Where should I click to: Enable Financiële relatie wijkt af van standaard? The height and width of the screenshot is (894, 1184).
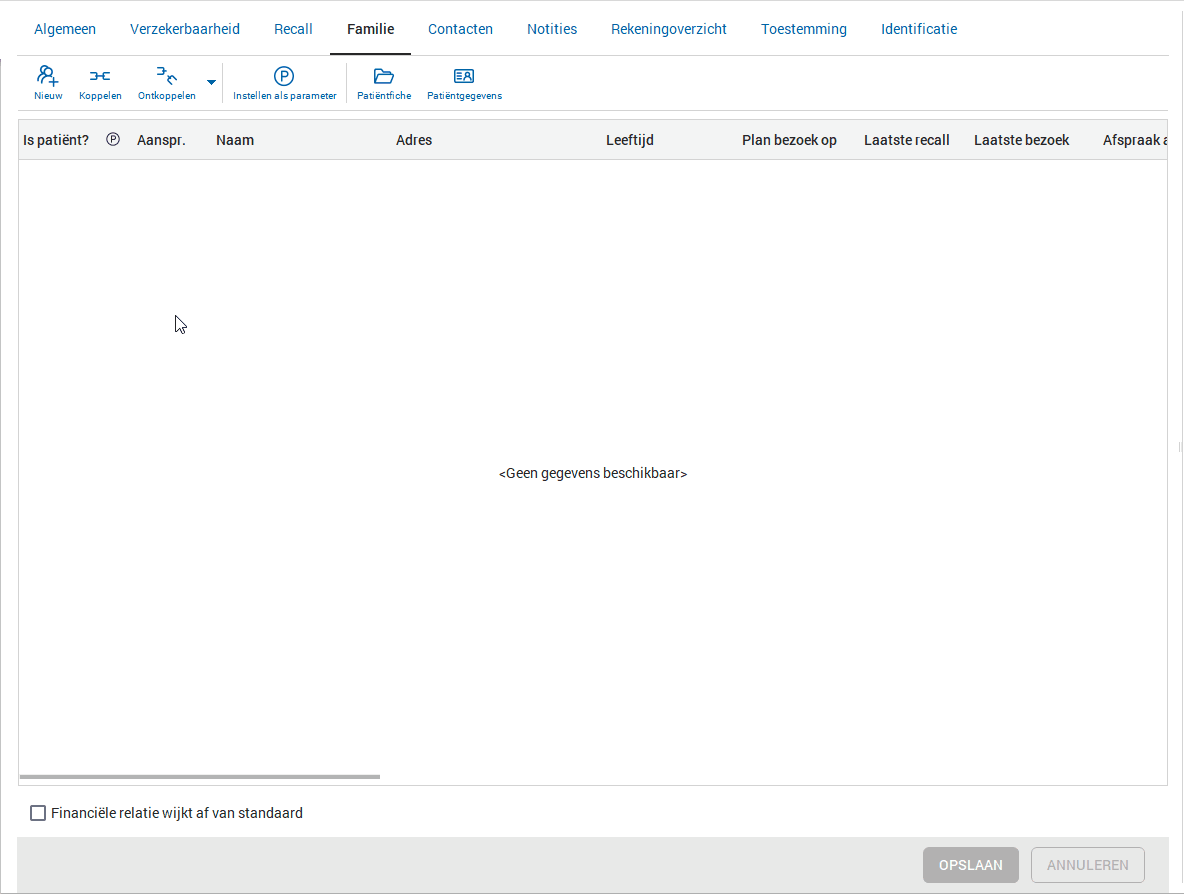click(x=38, y=813)
